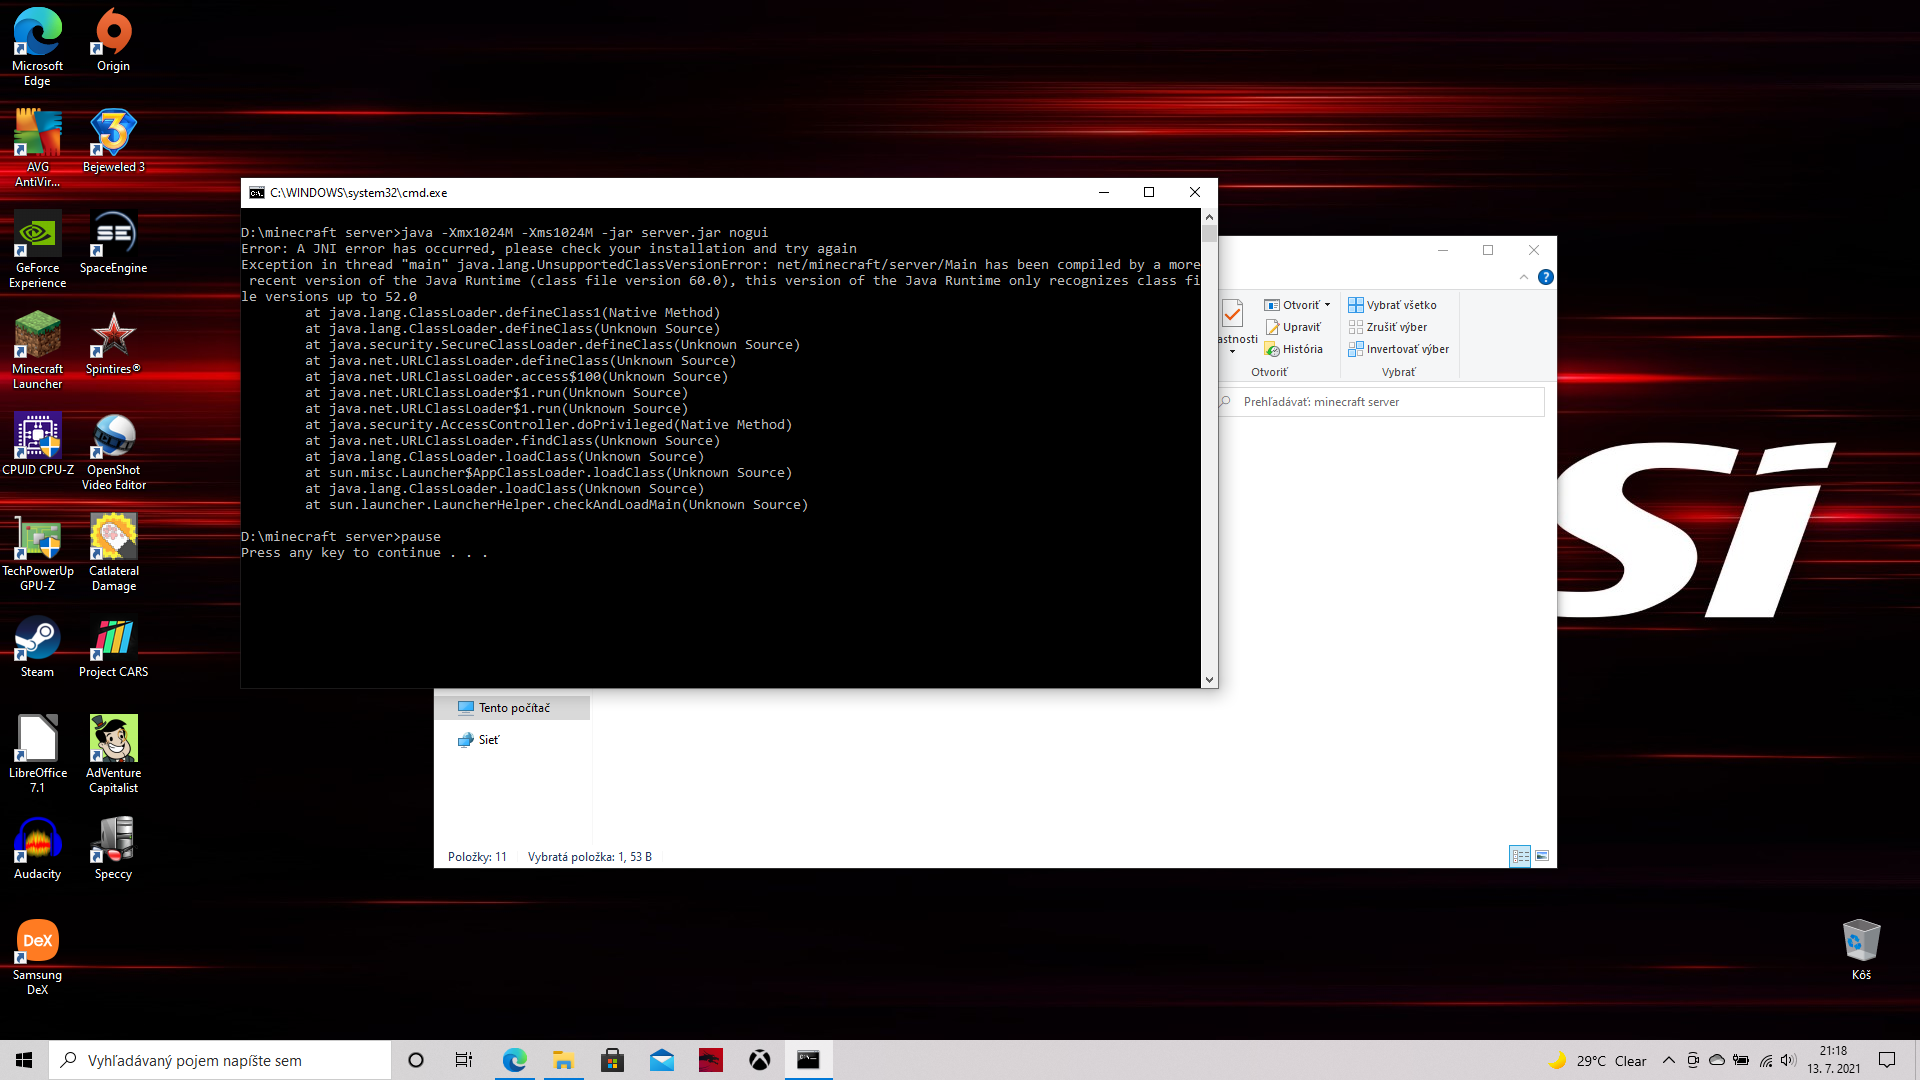The height and width of the screenshot is (1080, 1920).
Task: Click the cmd window scrollbar down arrow
Action: coord(1209,680)
